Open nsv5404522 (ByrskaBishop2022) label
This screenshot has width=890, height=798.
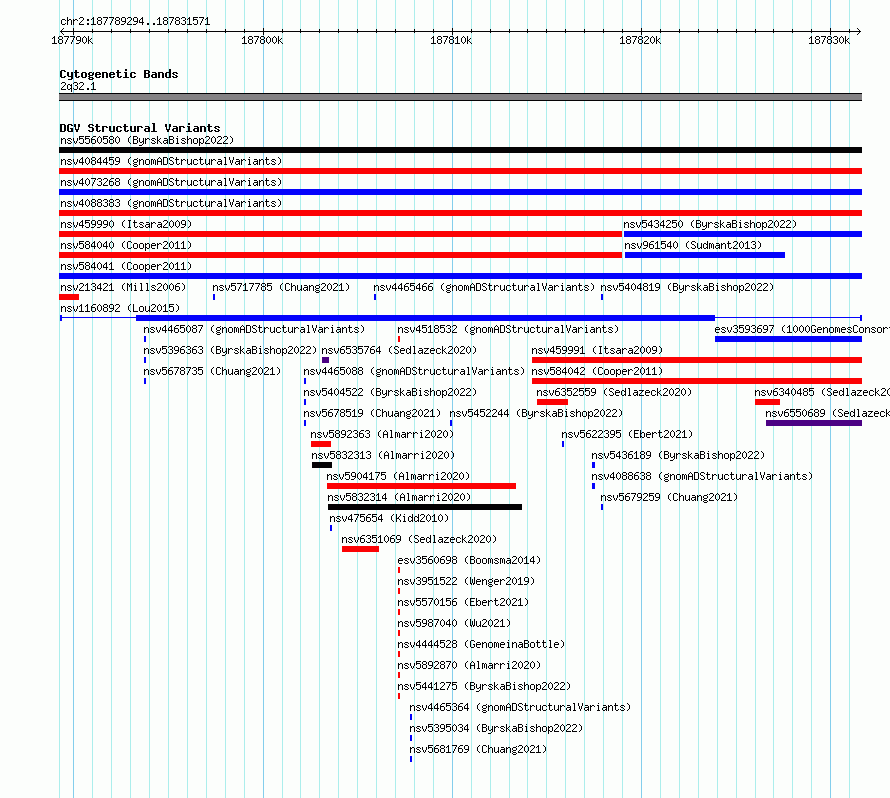[x=390, y=392]
